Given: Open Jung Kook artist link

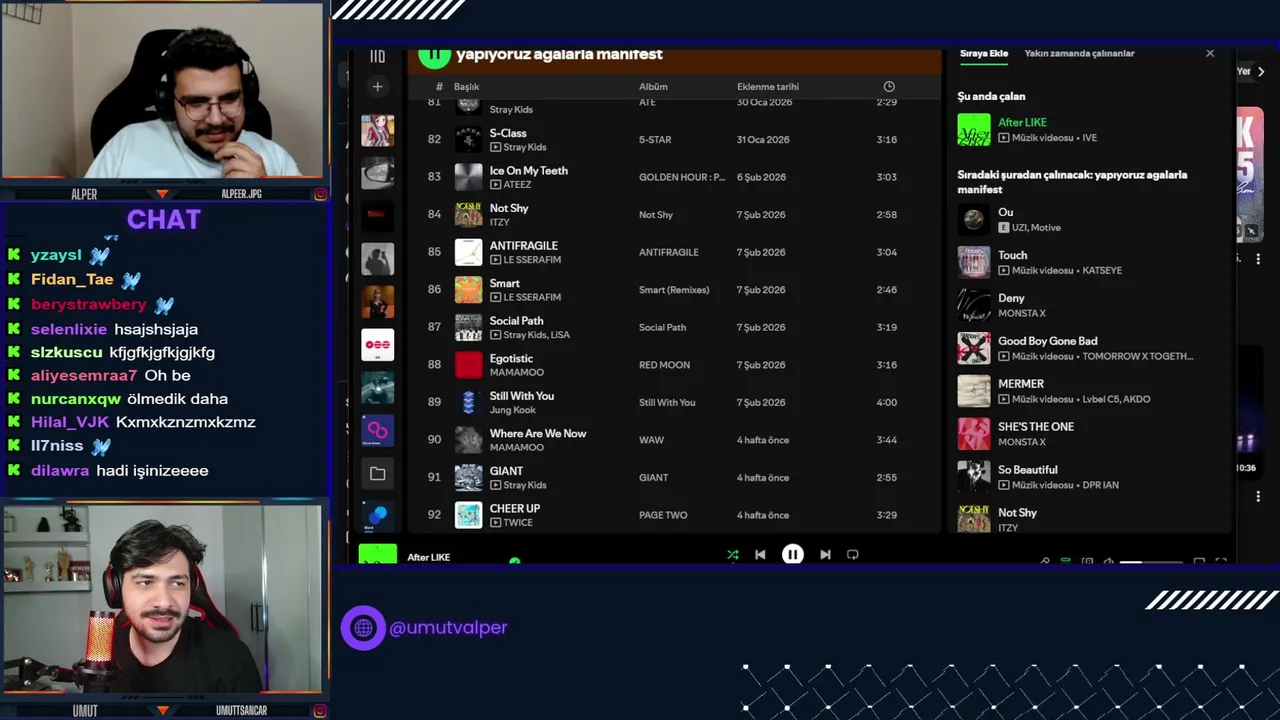Looking at the screenshot, I should 513,410.
